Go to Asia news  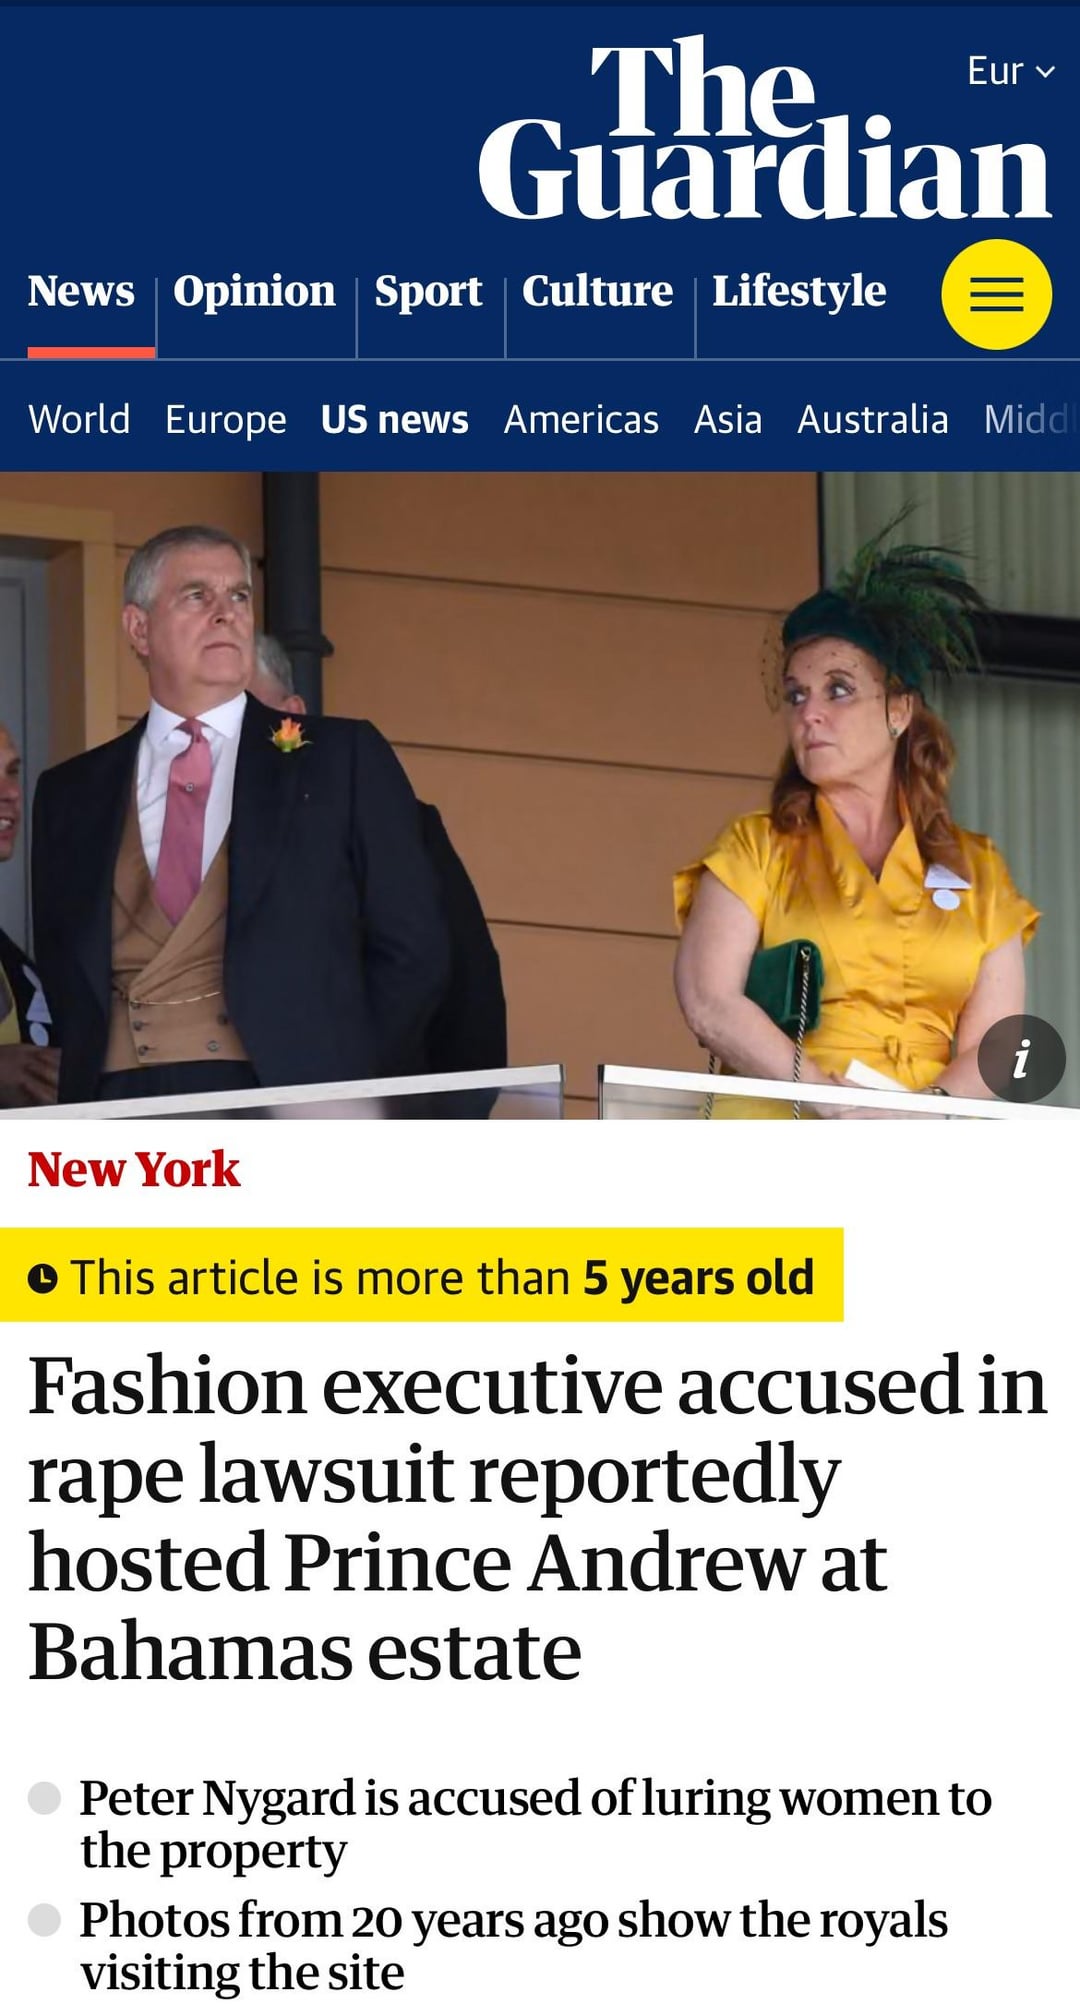click(x=728, y=419)
